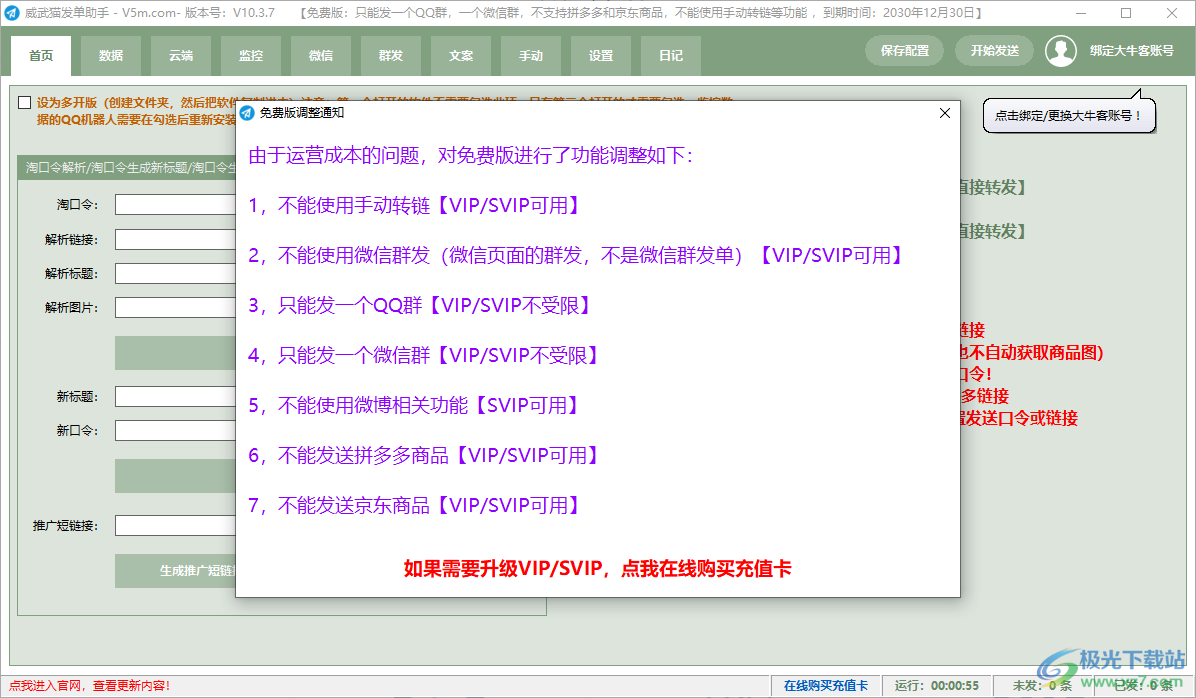Image resolution: width=1196 pixels, height=698 pixels.
Task: Select notice line 3 about QQ群
Action: (x=420, y=305)
